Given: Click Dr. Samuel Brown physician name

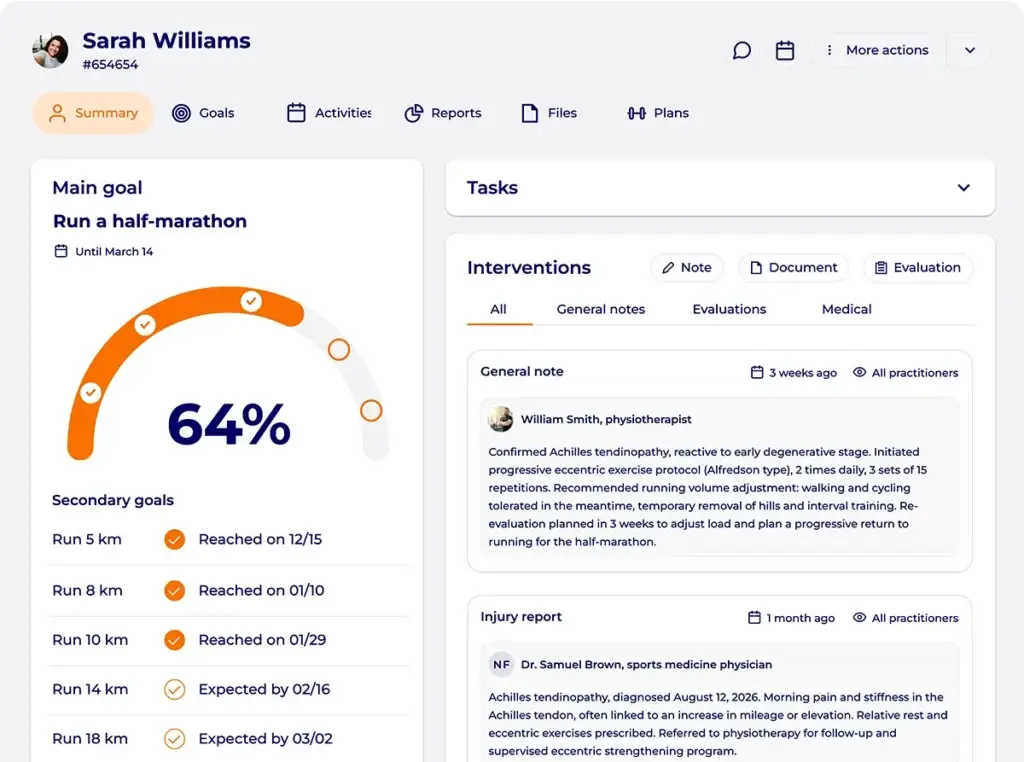Looking at the screenshot, I should pos(647,665).
